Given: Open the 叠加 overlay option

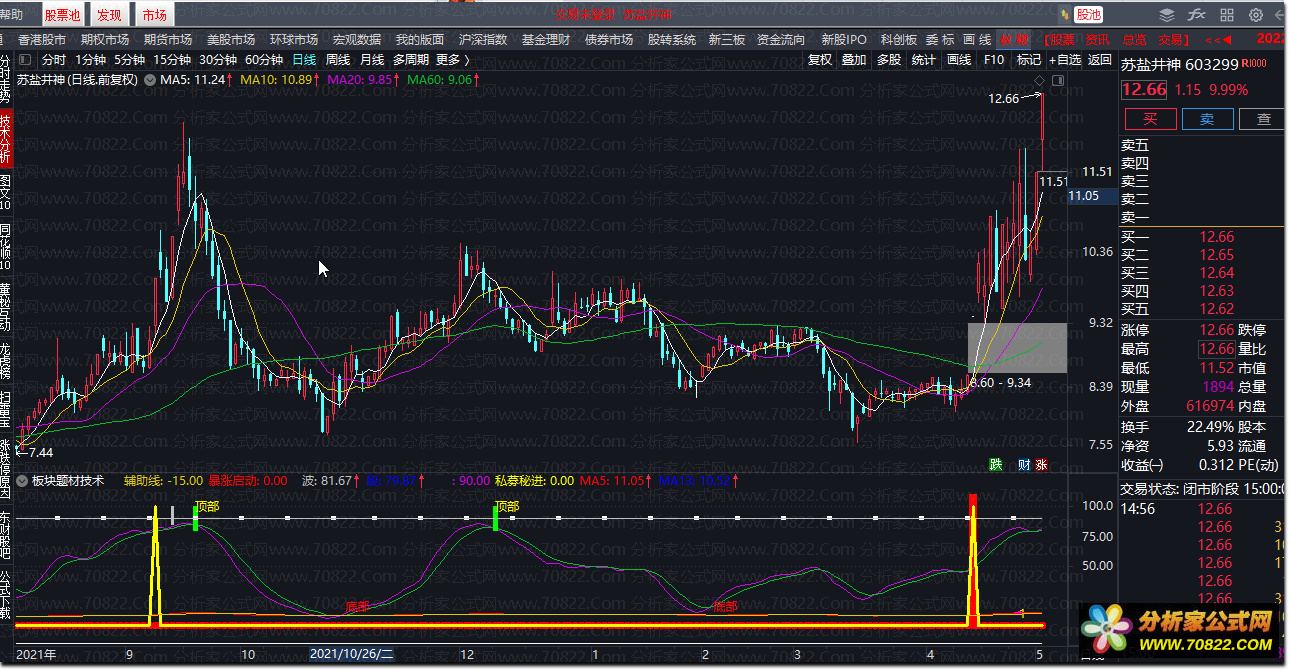Looking at the screenshot, I should (854, 60).
